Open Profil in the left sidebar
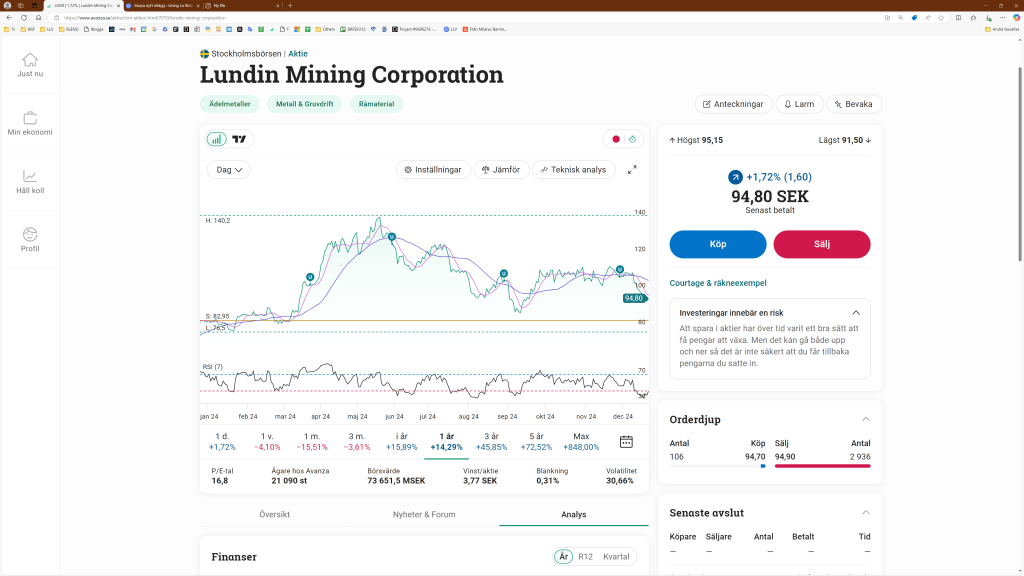The height and width of the screenshot is (576, 1024). pos(30,240)
